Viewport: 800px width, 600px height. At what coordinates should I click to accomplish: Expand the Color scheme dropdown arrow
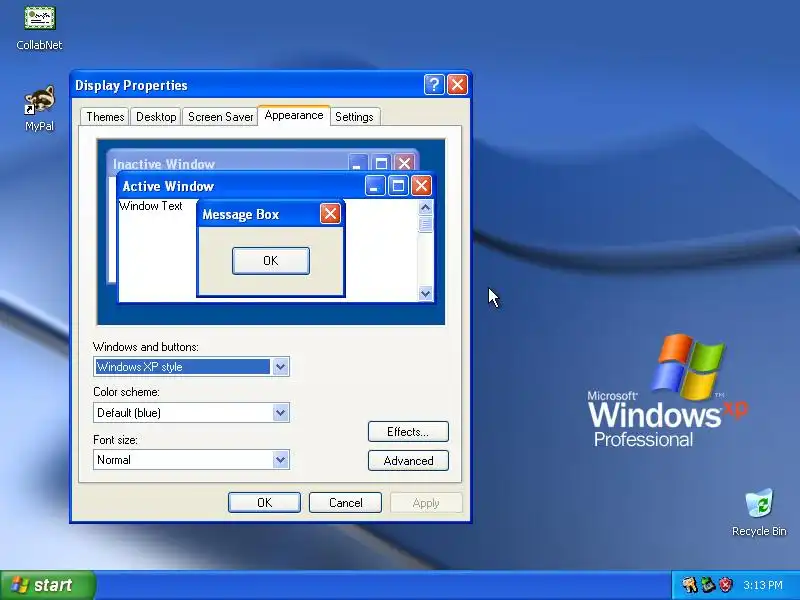tap(280, 413)
